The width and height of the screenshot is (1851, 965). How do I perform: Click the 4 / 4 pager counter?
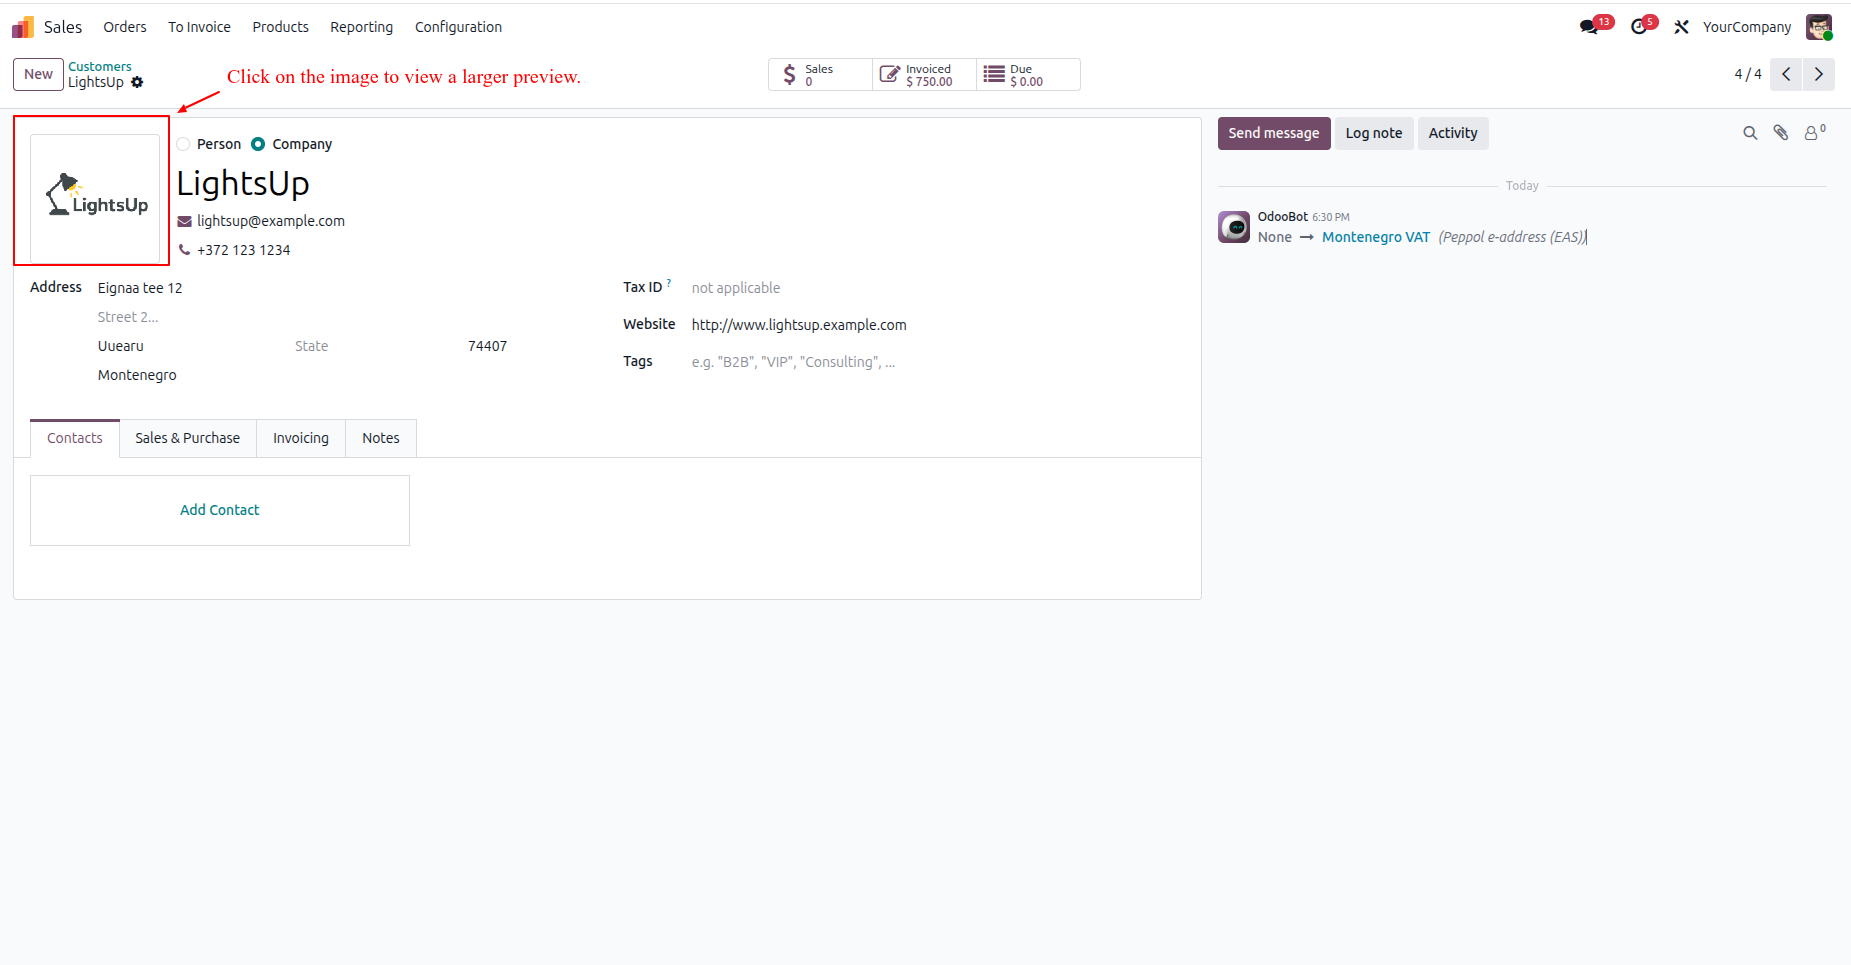click(x=1748, y=74)
